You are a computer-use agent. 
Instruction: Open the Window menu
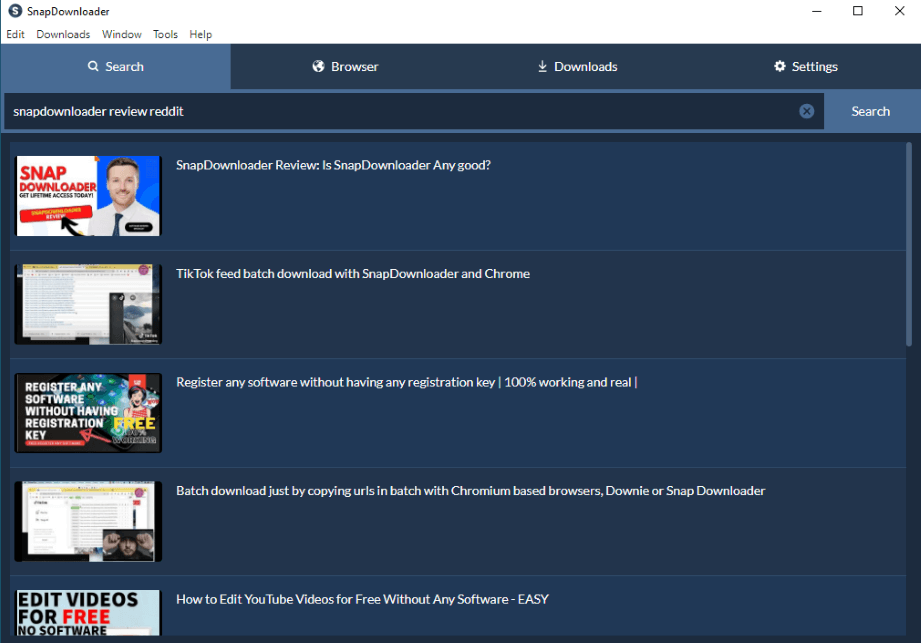(x=122, y=34)
